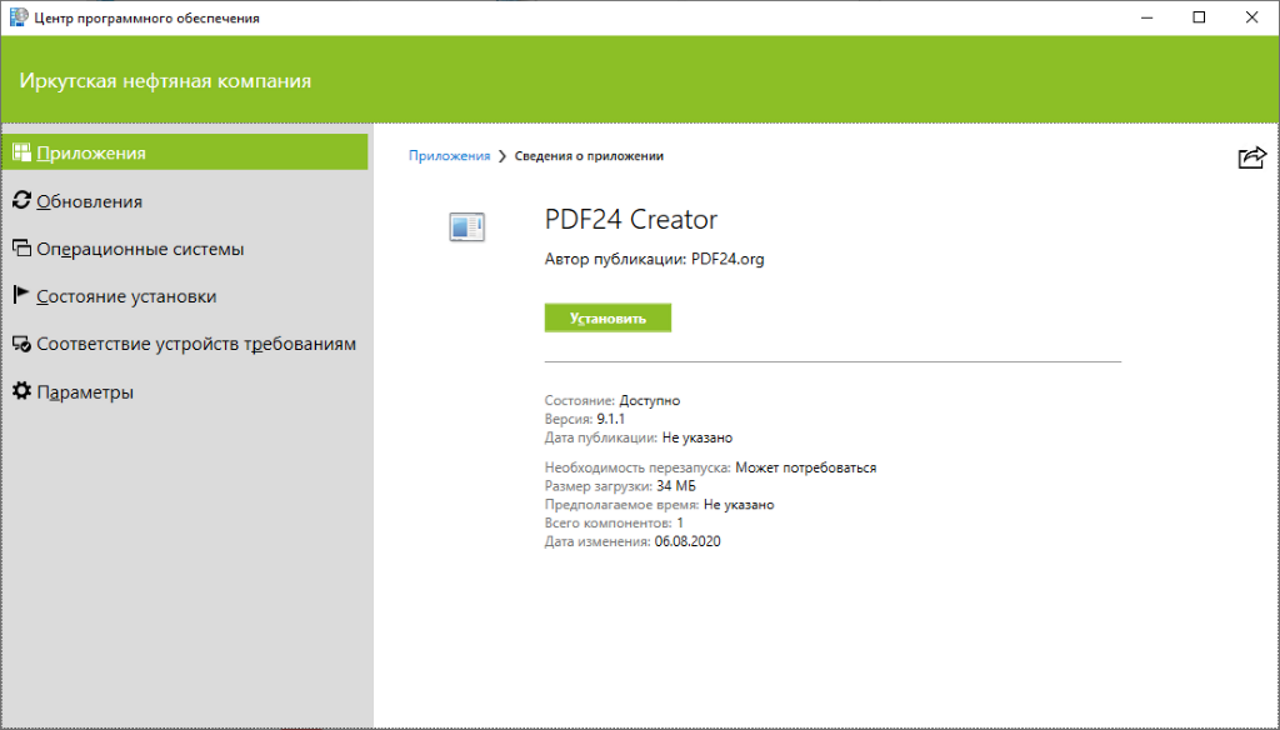Image resolution: width=1280 pixels, height=730 pixels.
Task: Click the restart value Может потребоваться
Action: pos(806,467)
